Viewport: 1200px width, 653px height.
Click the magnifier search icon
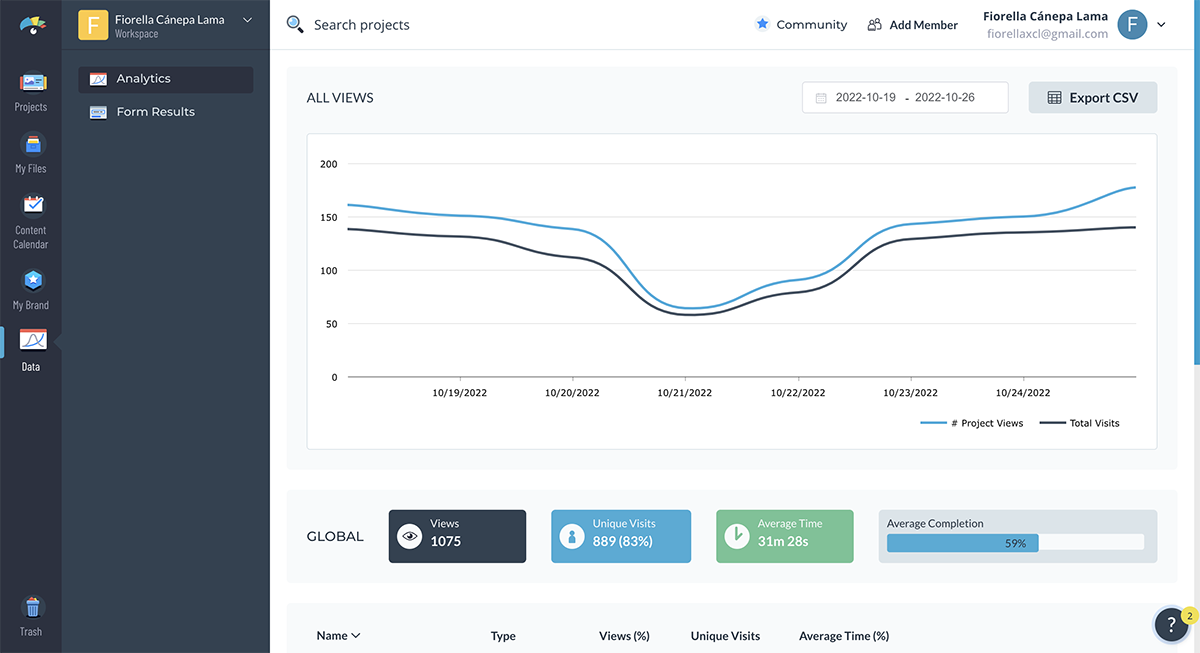pyautogui.click(x=295, y=24)
